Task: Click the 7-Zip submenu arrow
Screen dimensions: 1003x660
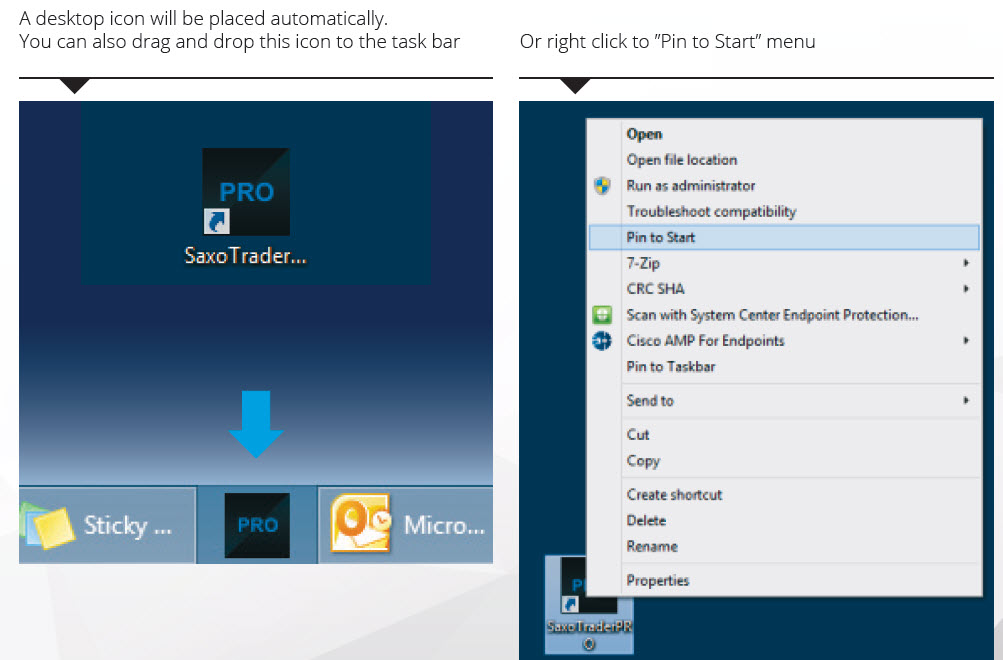Action: [x=966, y=263]
